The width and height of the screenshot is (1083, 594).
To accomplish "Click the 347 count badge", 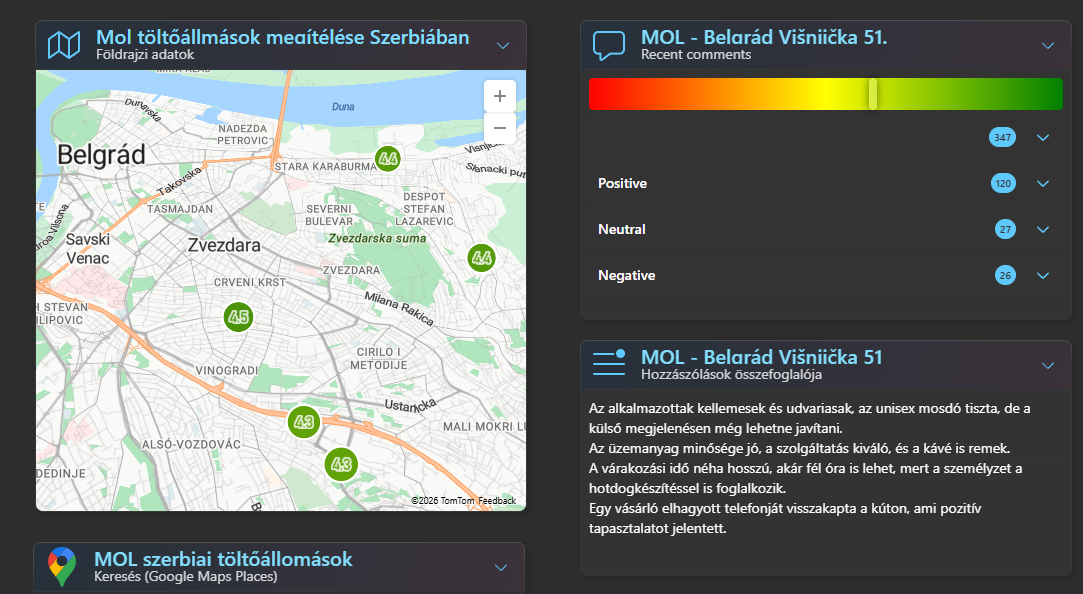I will [x=1002, y=137].
